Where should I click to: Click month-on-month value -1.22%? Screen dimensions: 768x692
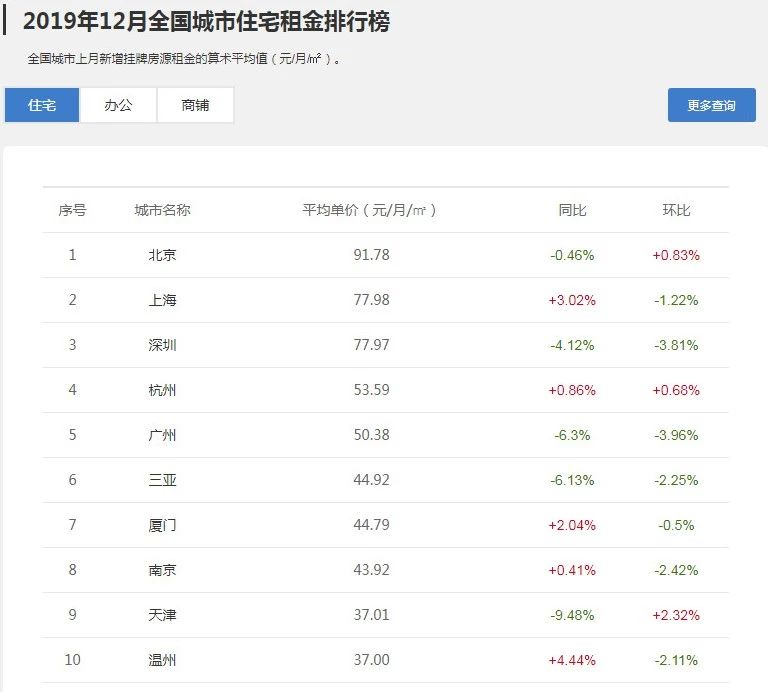[676, 300]
